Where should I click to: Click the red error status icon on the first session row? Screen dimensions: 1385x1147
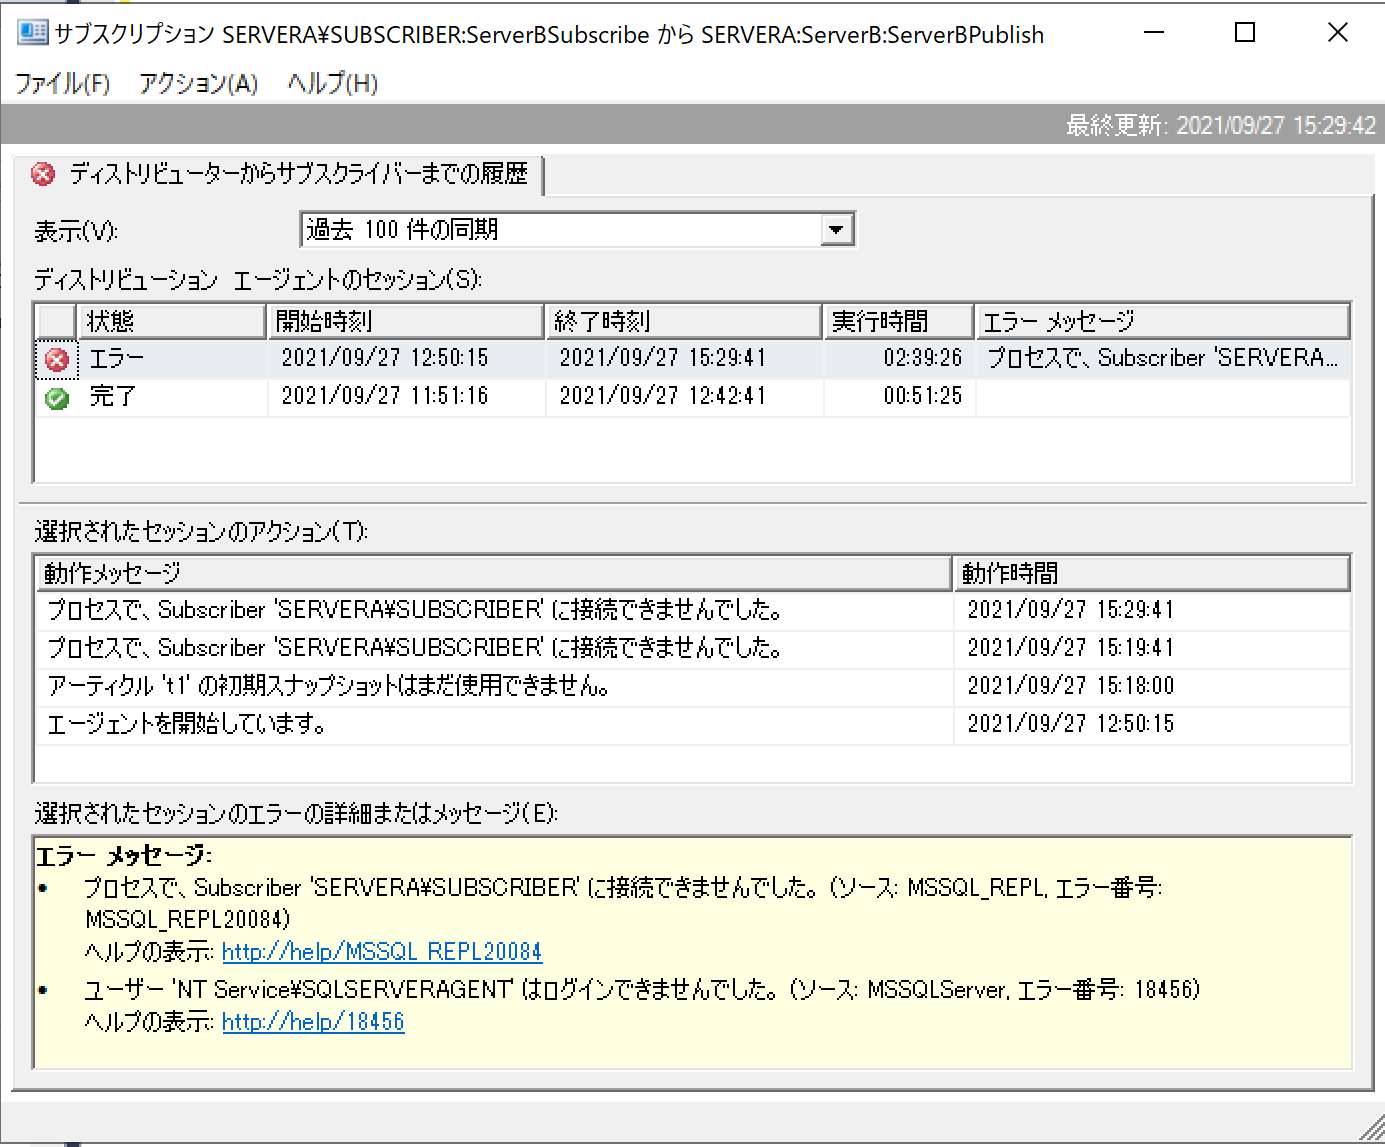point(56,358)
